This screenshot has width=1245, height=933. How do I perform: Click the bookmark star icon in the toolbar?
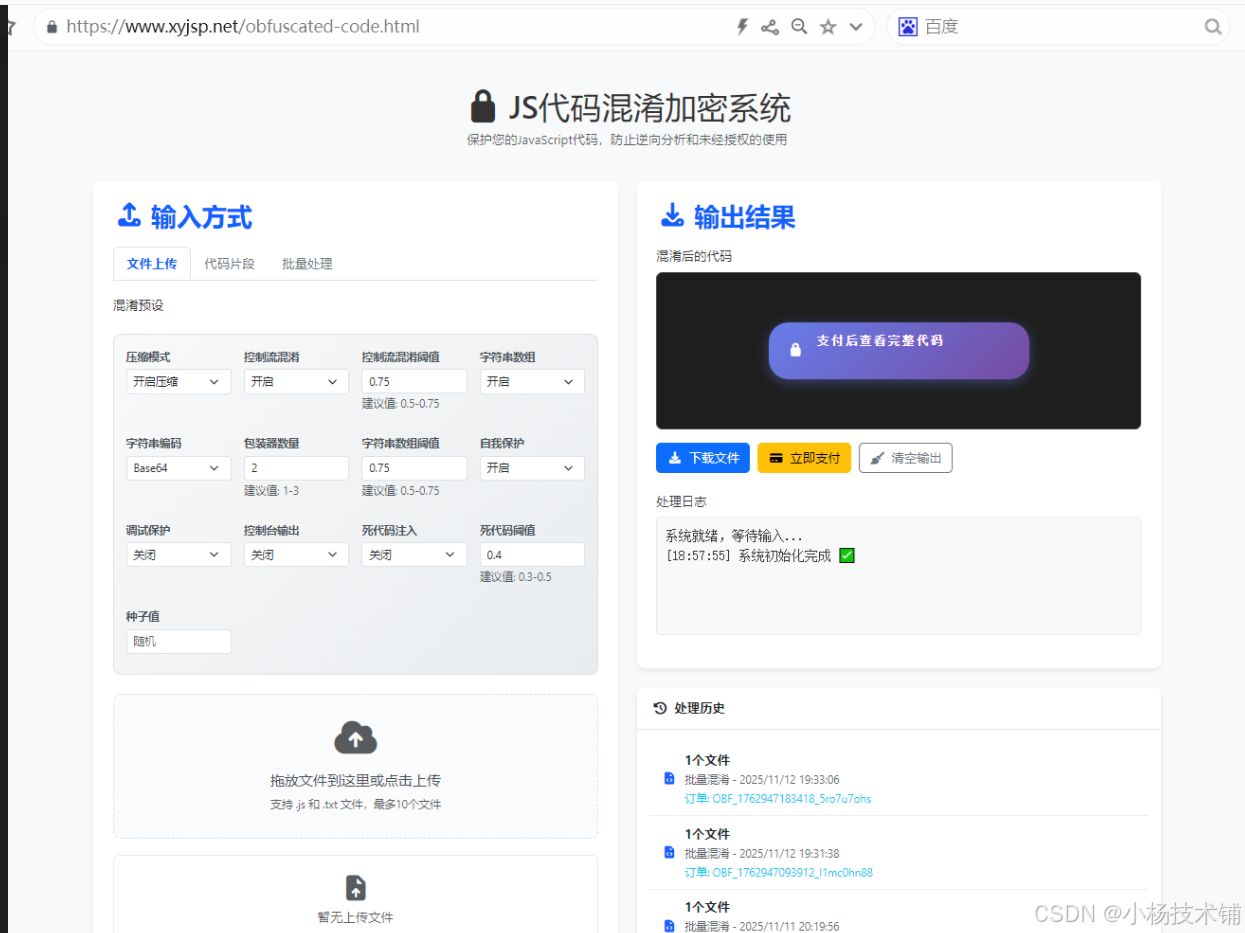point(828,26)
